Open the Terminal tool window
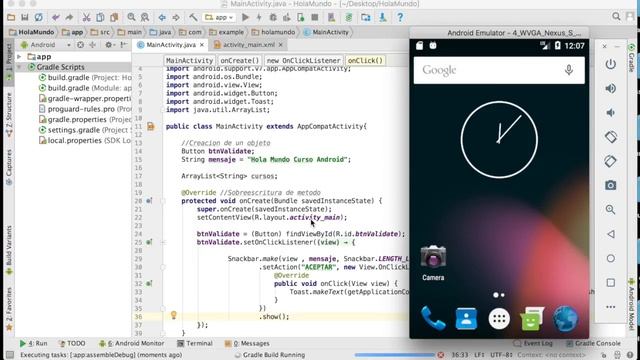Viewport: 640px width, 360px height. coord(195,344)
